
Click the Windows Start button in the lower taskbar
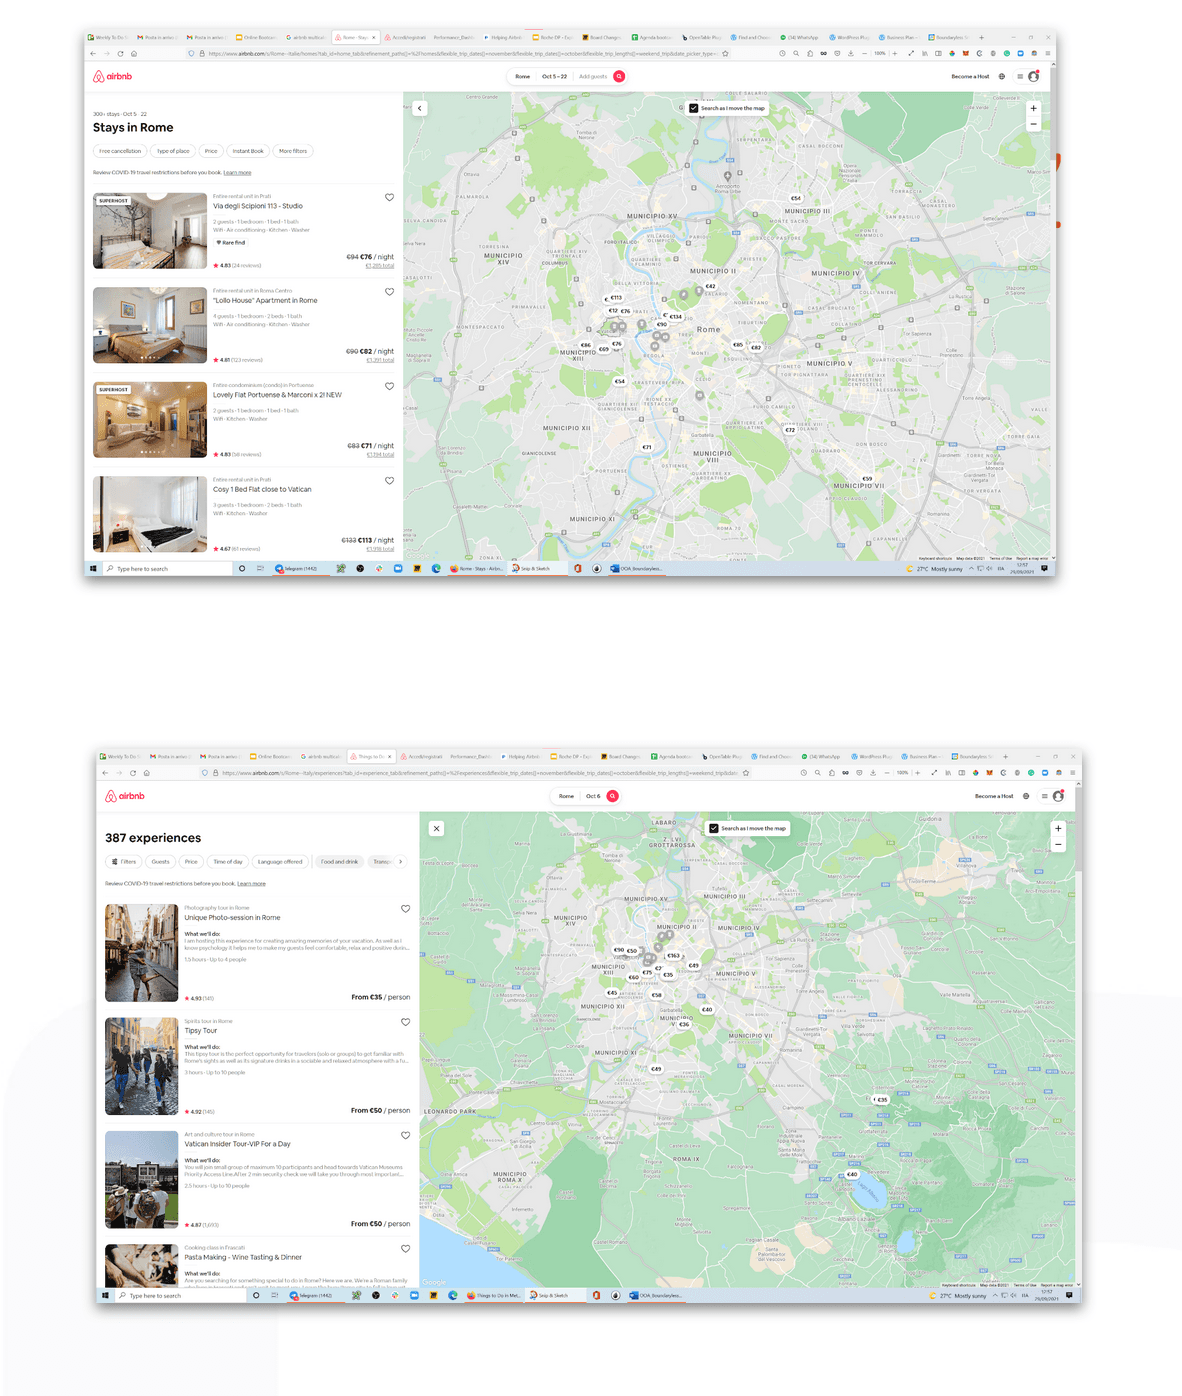point(105,1295)
